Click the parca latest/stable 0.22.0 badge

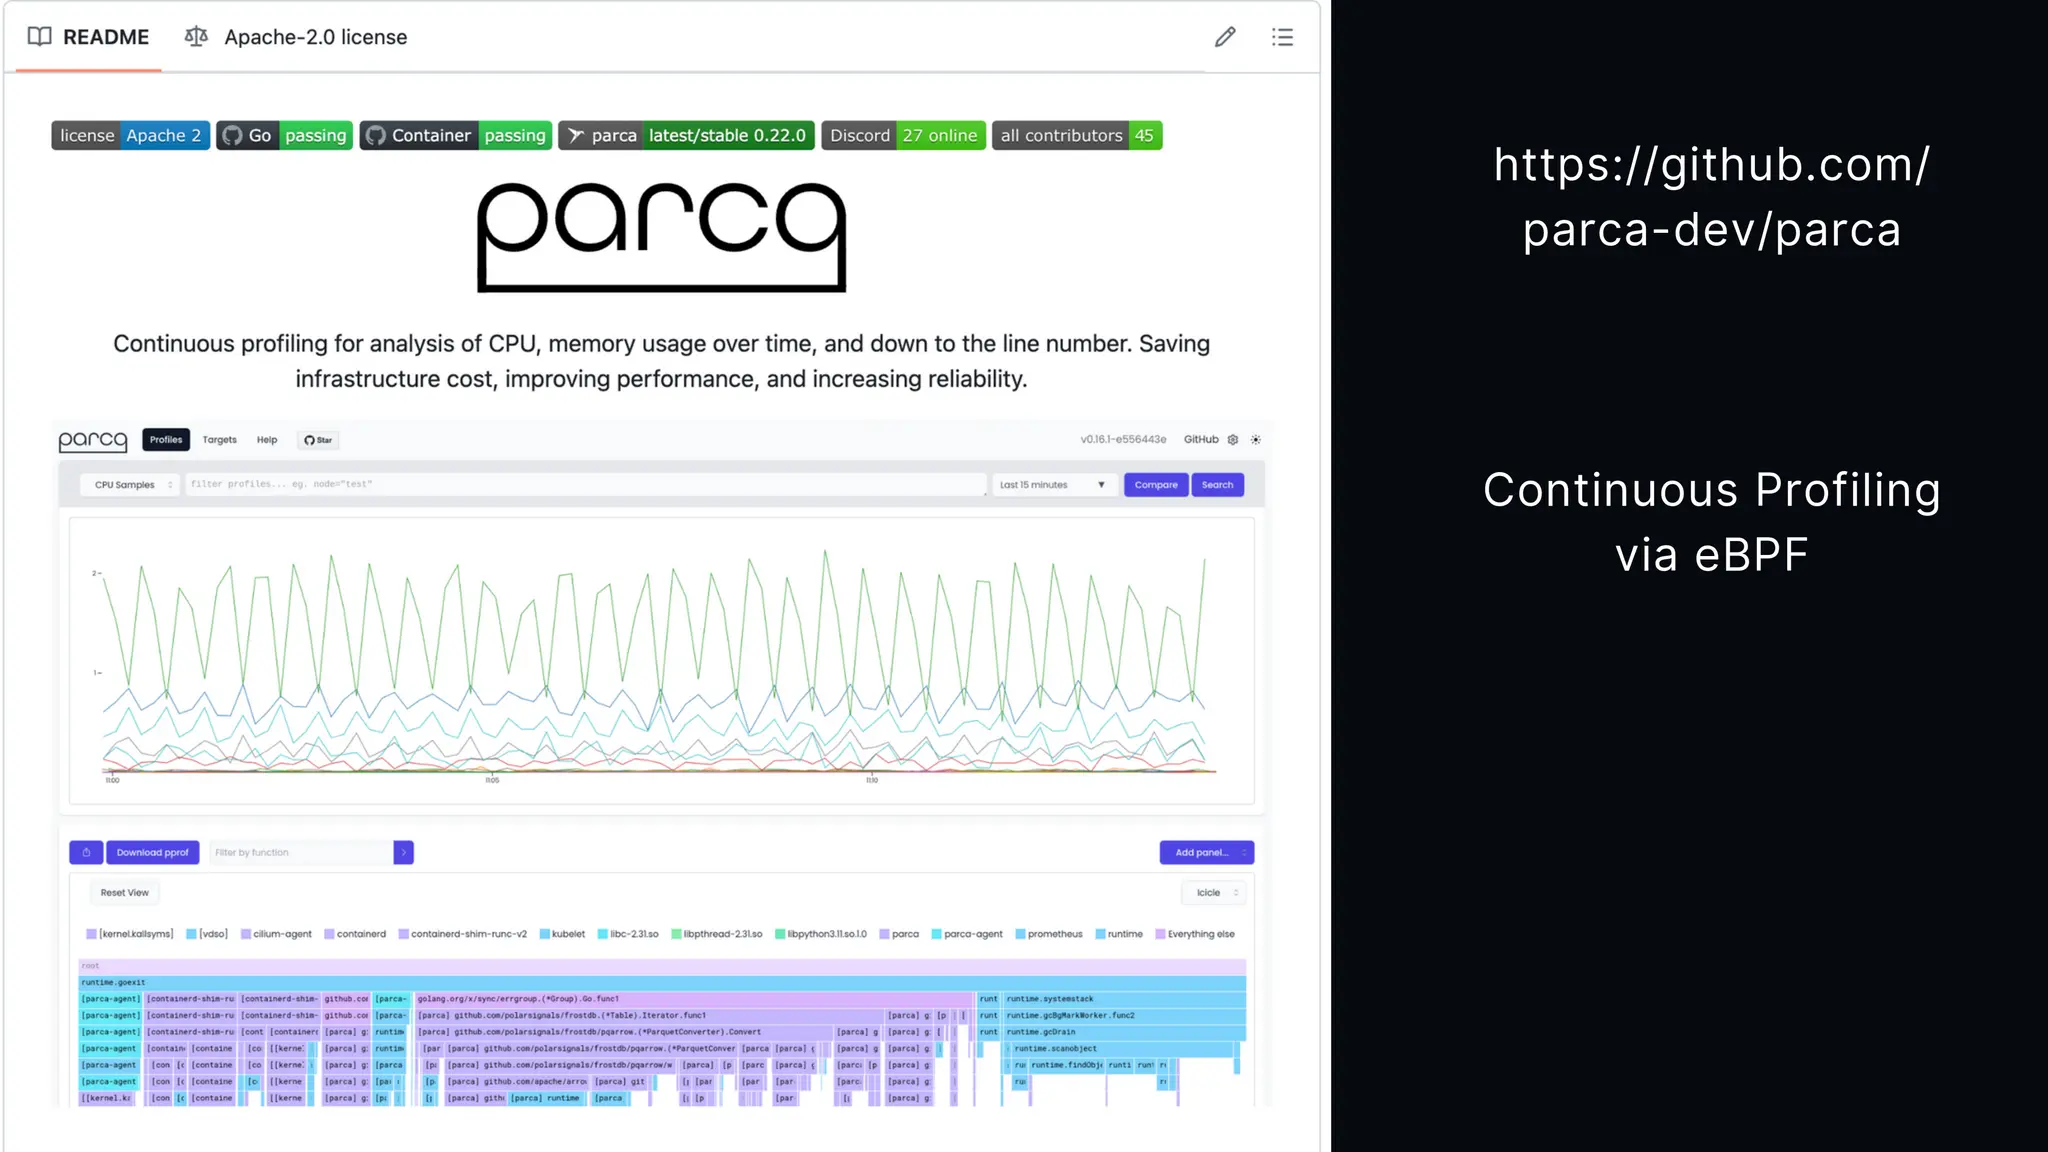click(687, 135)
